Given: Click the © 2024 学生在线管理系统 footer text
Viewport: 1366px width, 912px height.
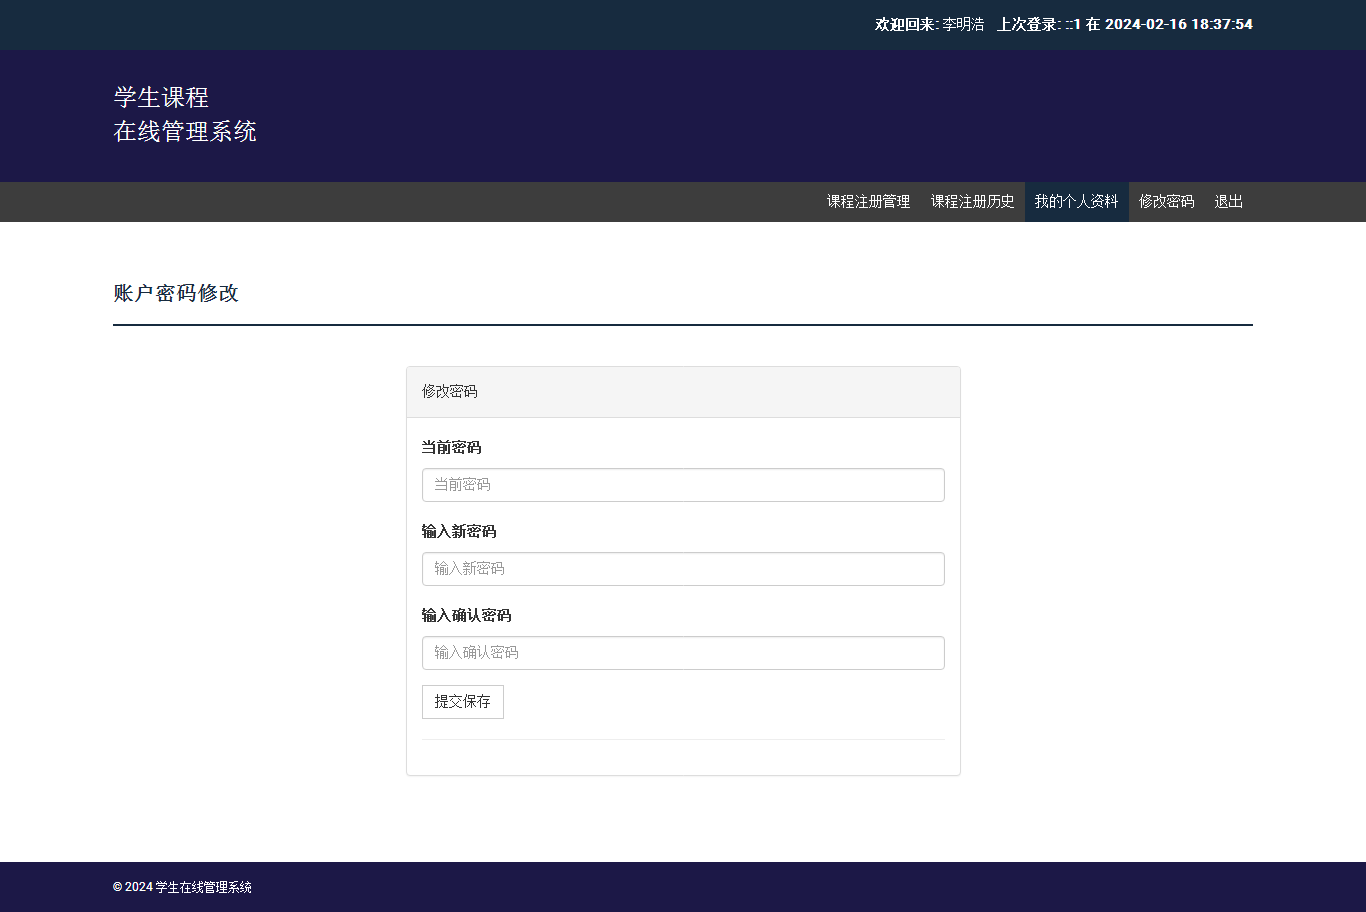Looking at the screenshot, I should tap(182, 887).
